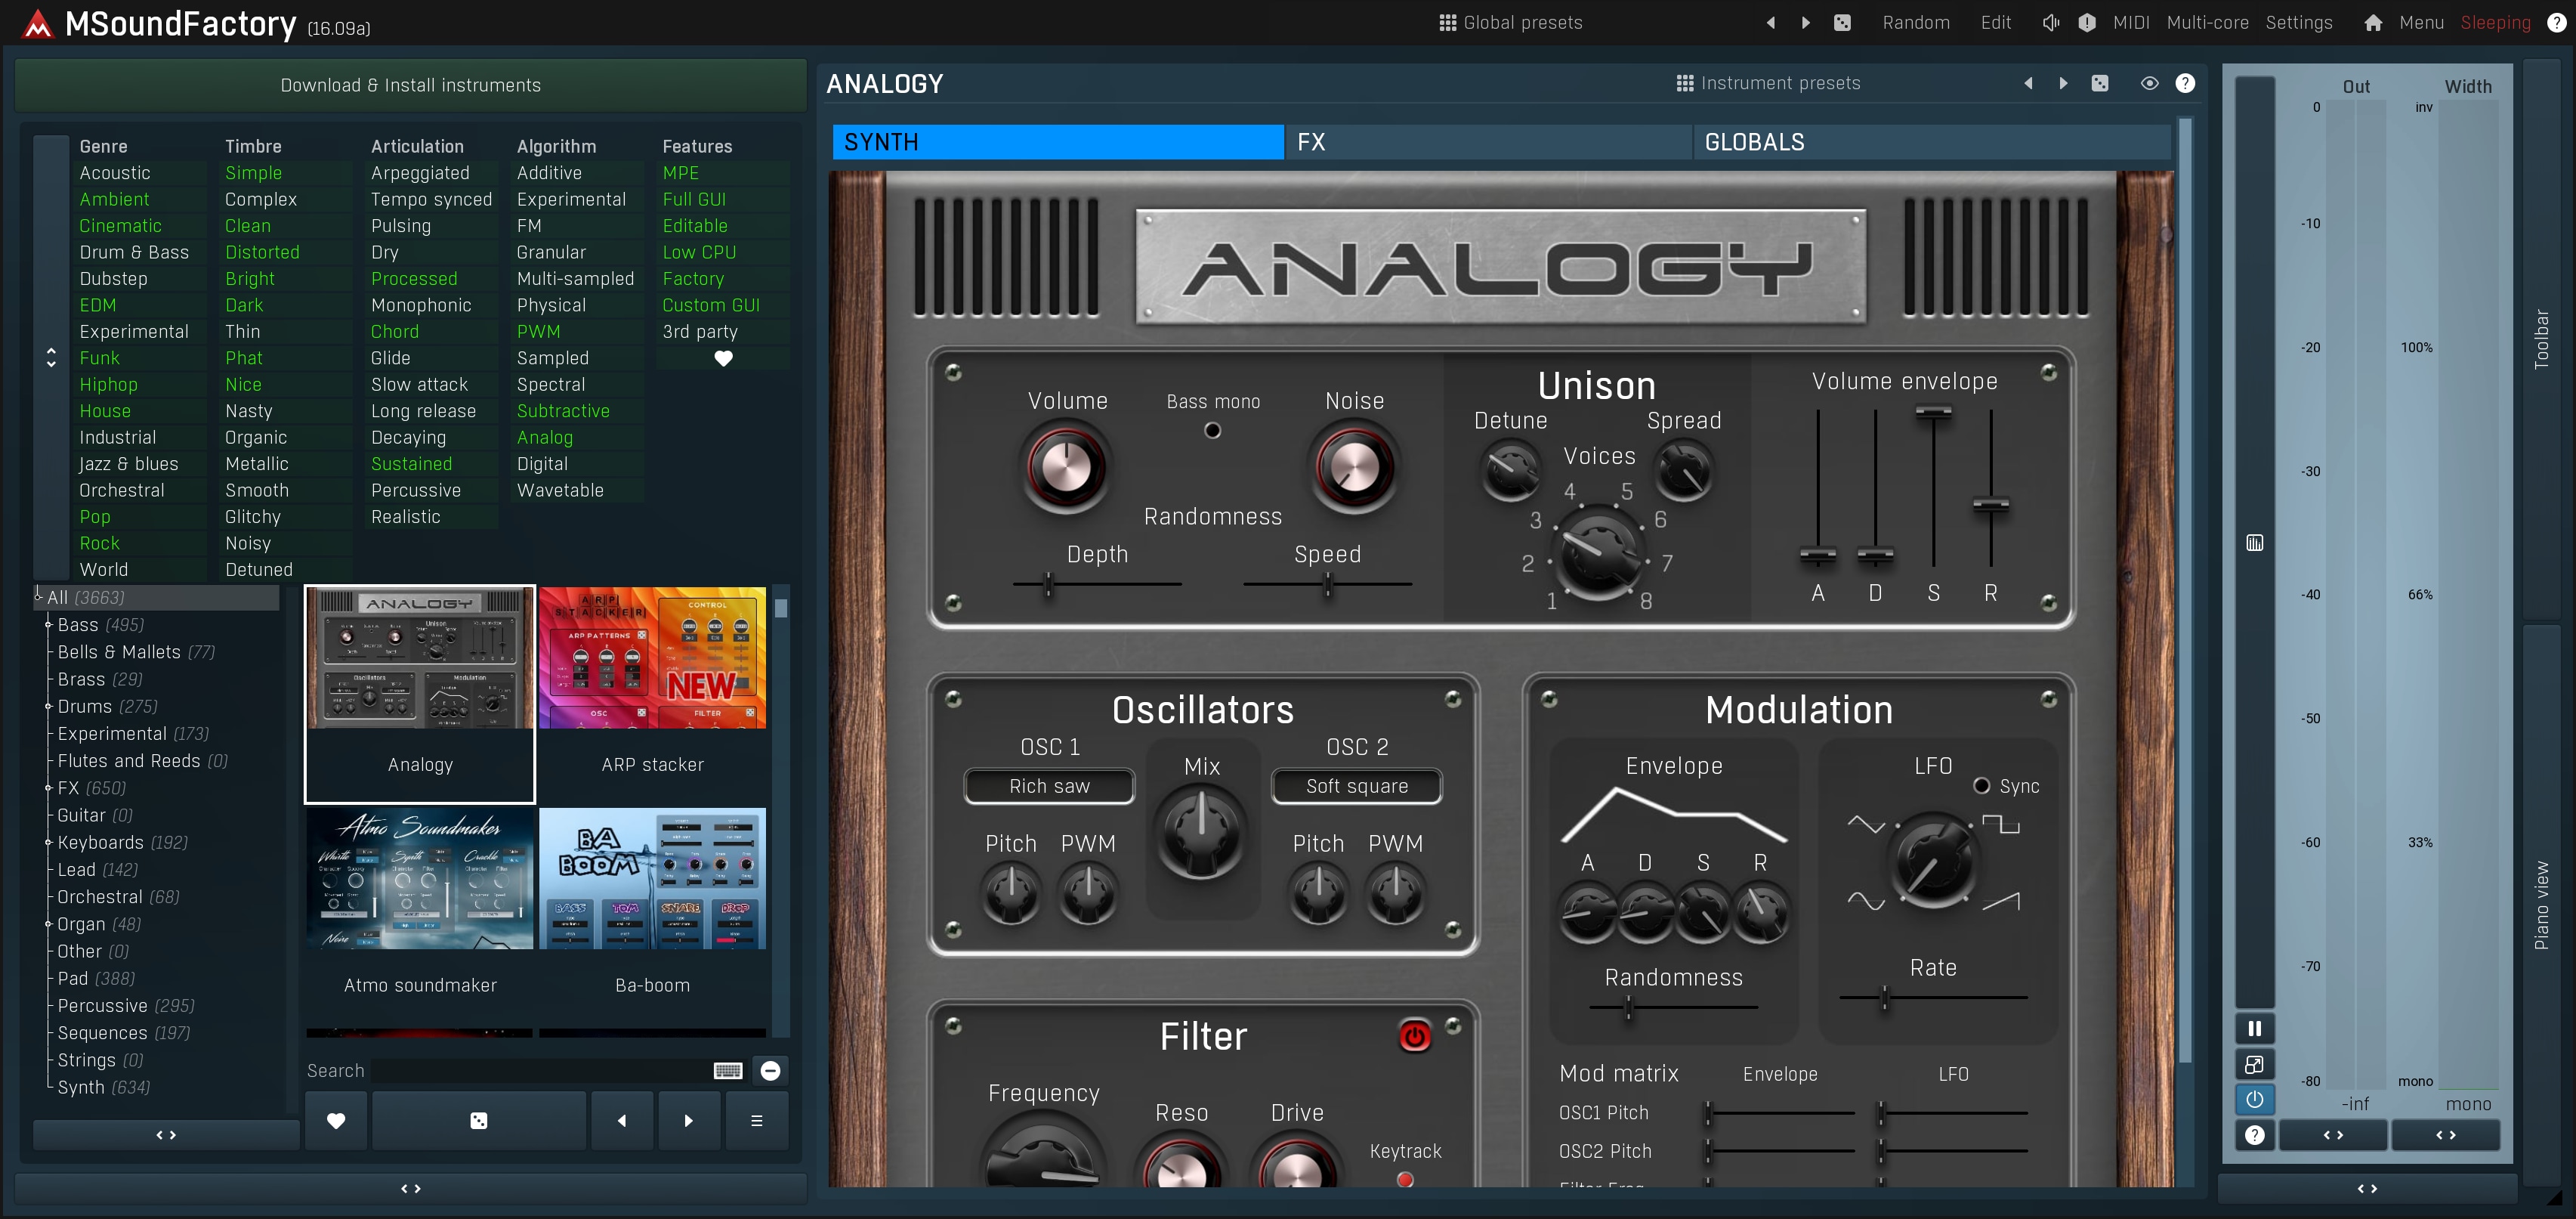Open the Settings menu item

pyautogui.click(x=2298, y=23)
